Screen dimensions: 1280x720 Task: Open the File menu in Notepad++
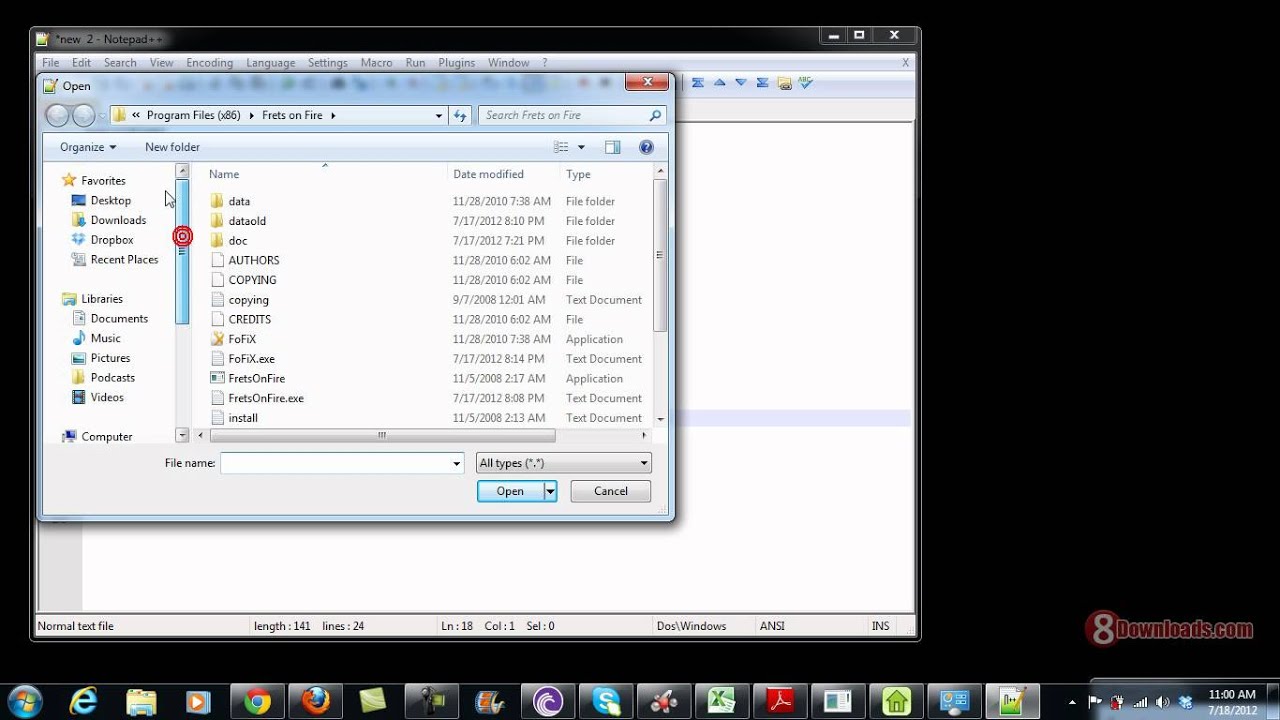coord(50,63)
